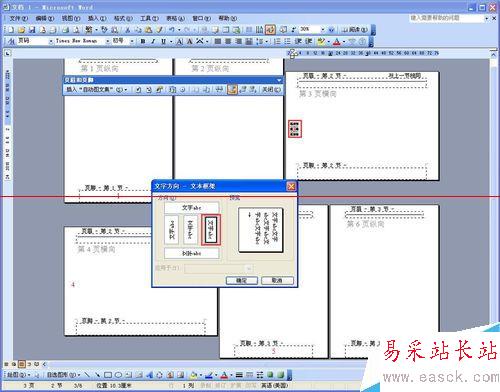Open the style dropdown showing 页码
500x392 pixels.
[x=51, y=41]
